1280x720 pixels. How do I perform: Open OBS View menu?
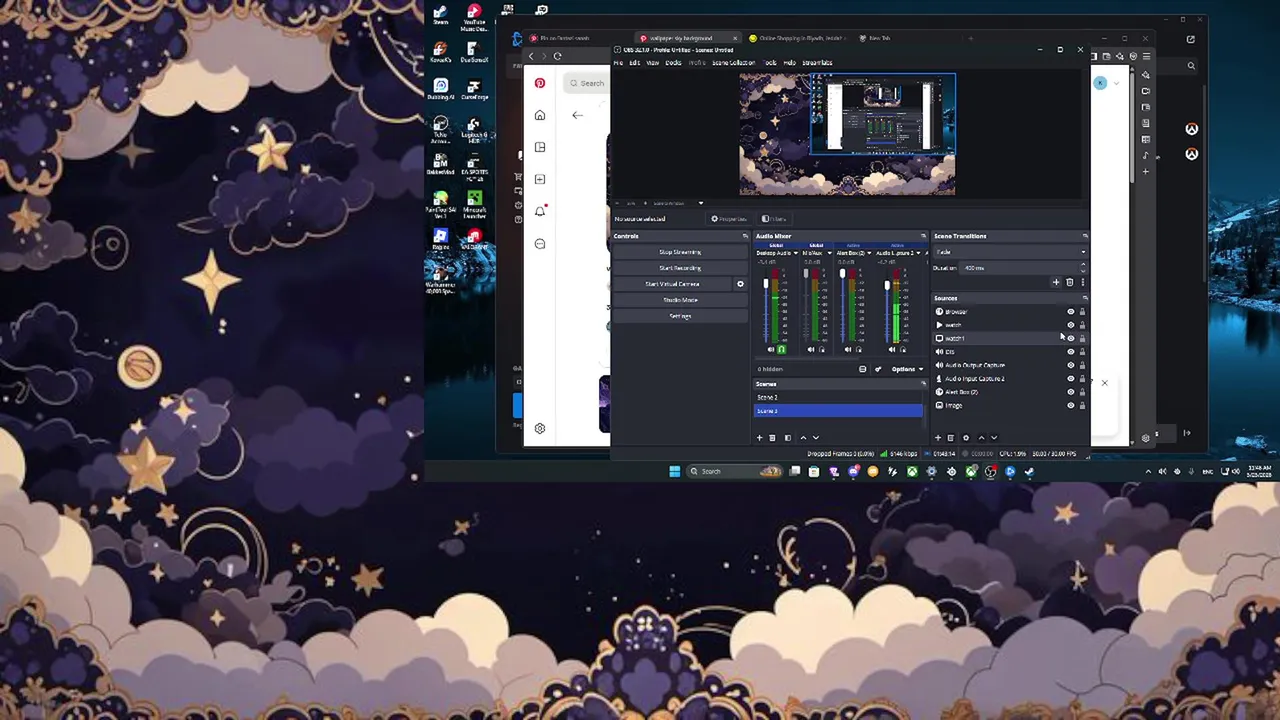652,62
